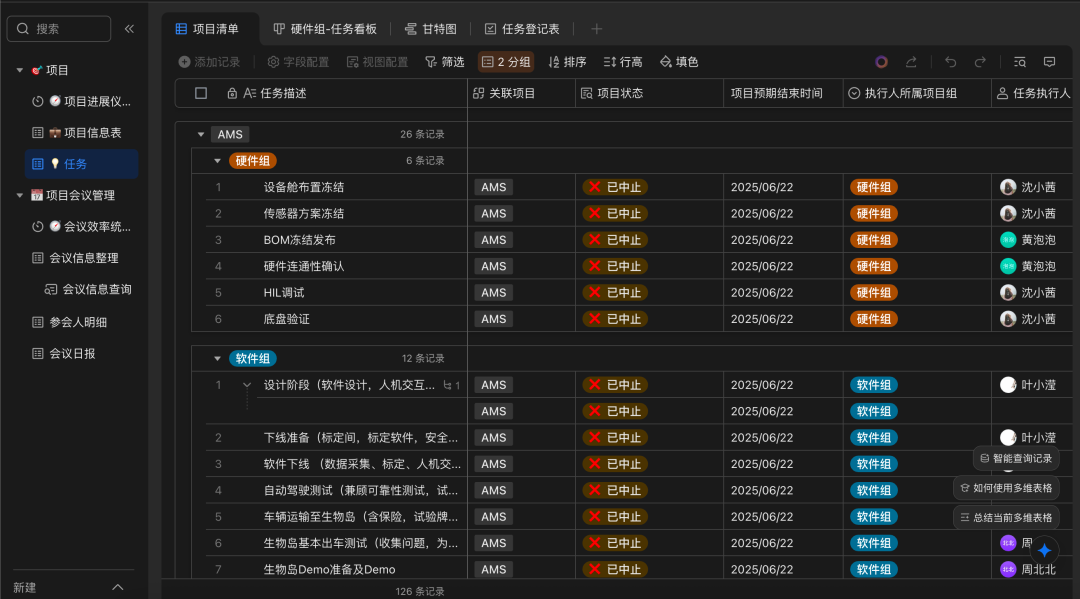Open the 行高 row height option
Screen dimensions: 1080x599
tap(622, 62)
